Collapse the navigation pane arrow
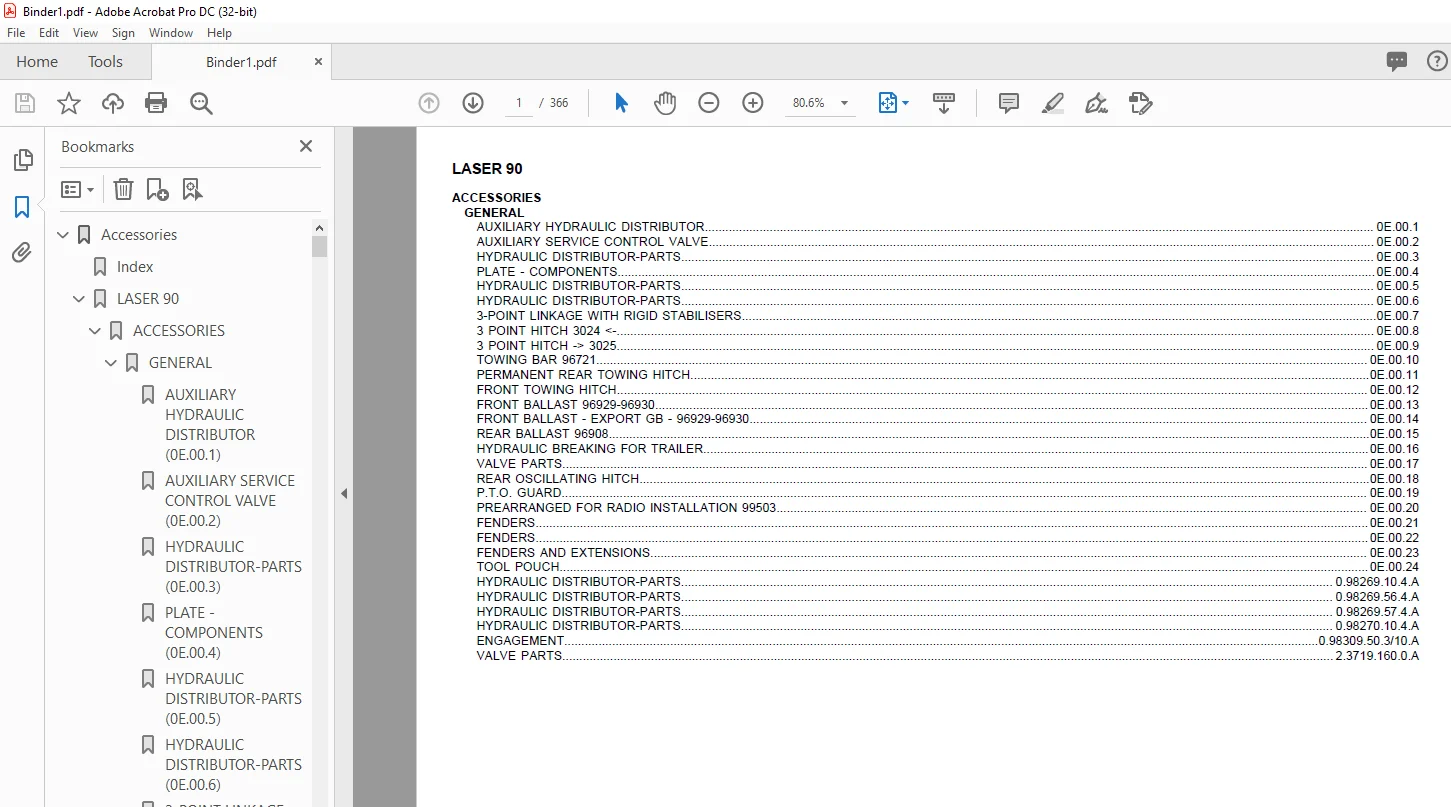The width and height of the screenshot is (1451, 807). [344, 493]
